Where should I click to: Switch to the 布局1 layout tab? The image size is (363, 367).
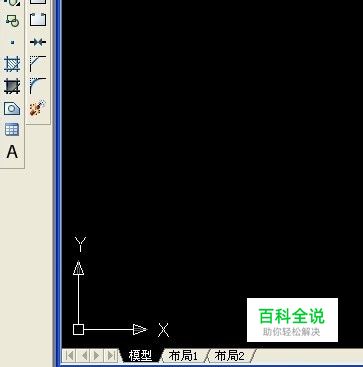coord(183,356)
